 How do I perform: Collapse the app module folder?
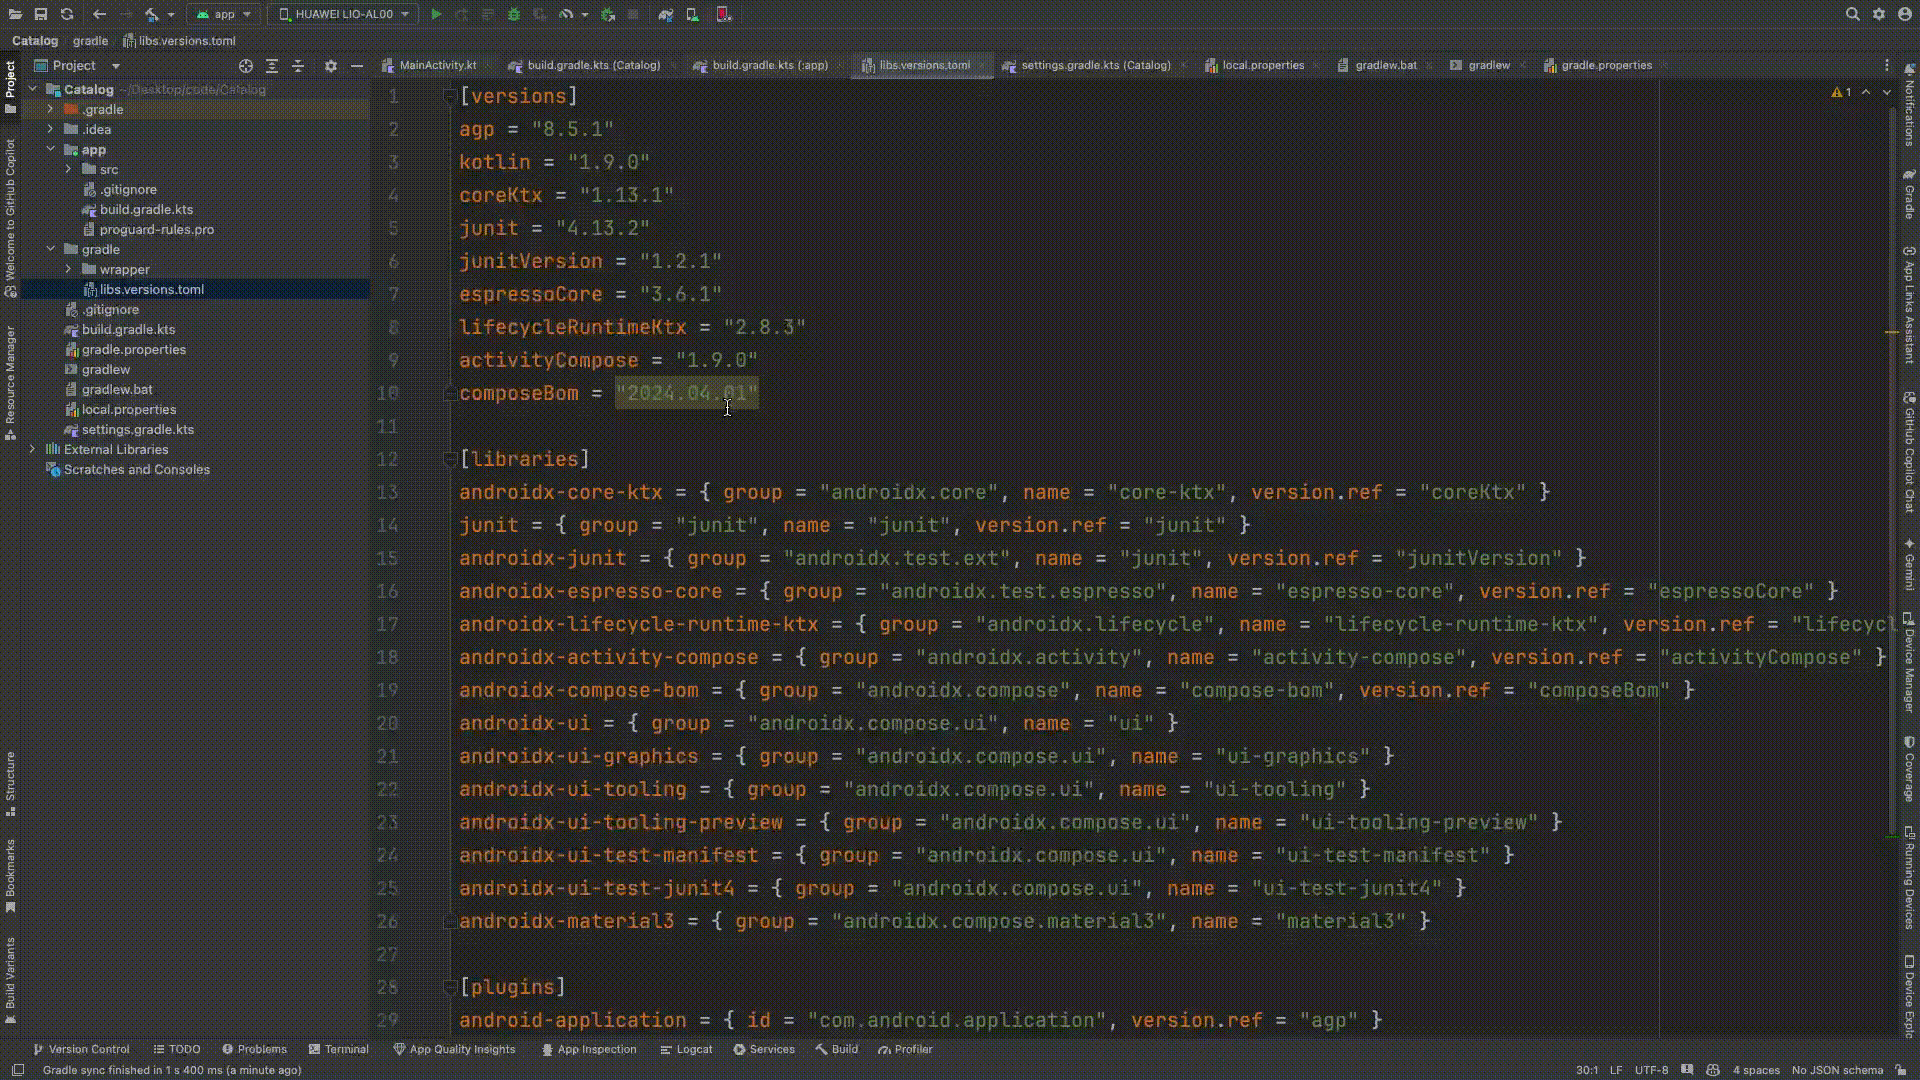(50, 149)
